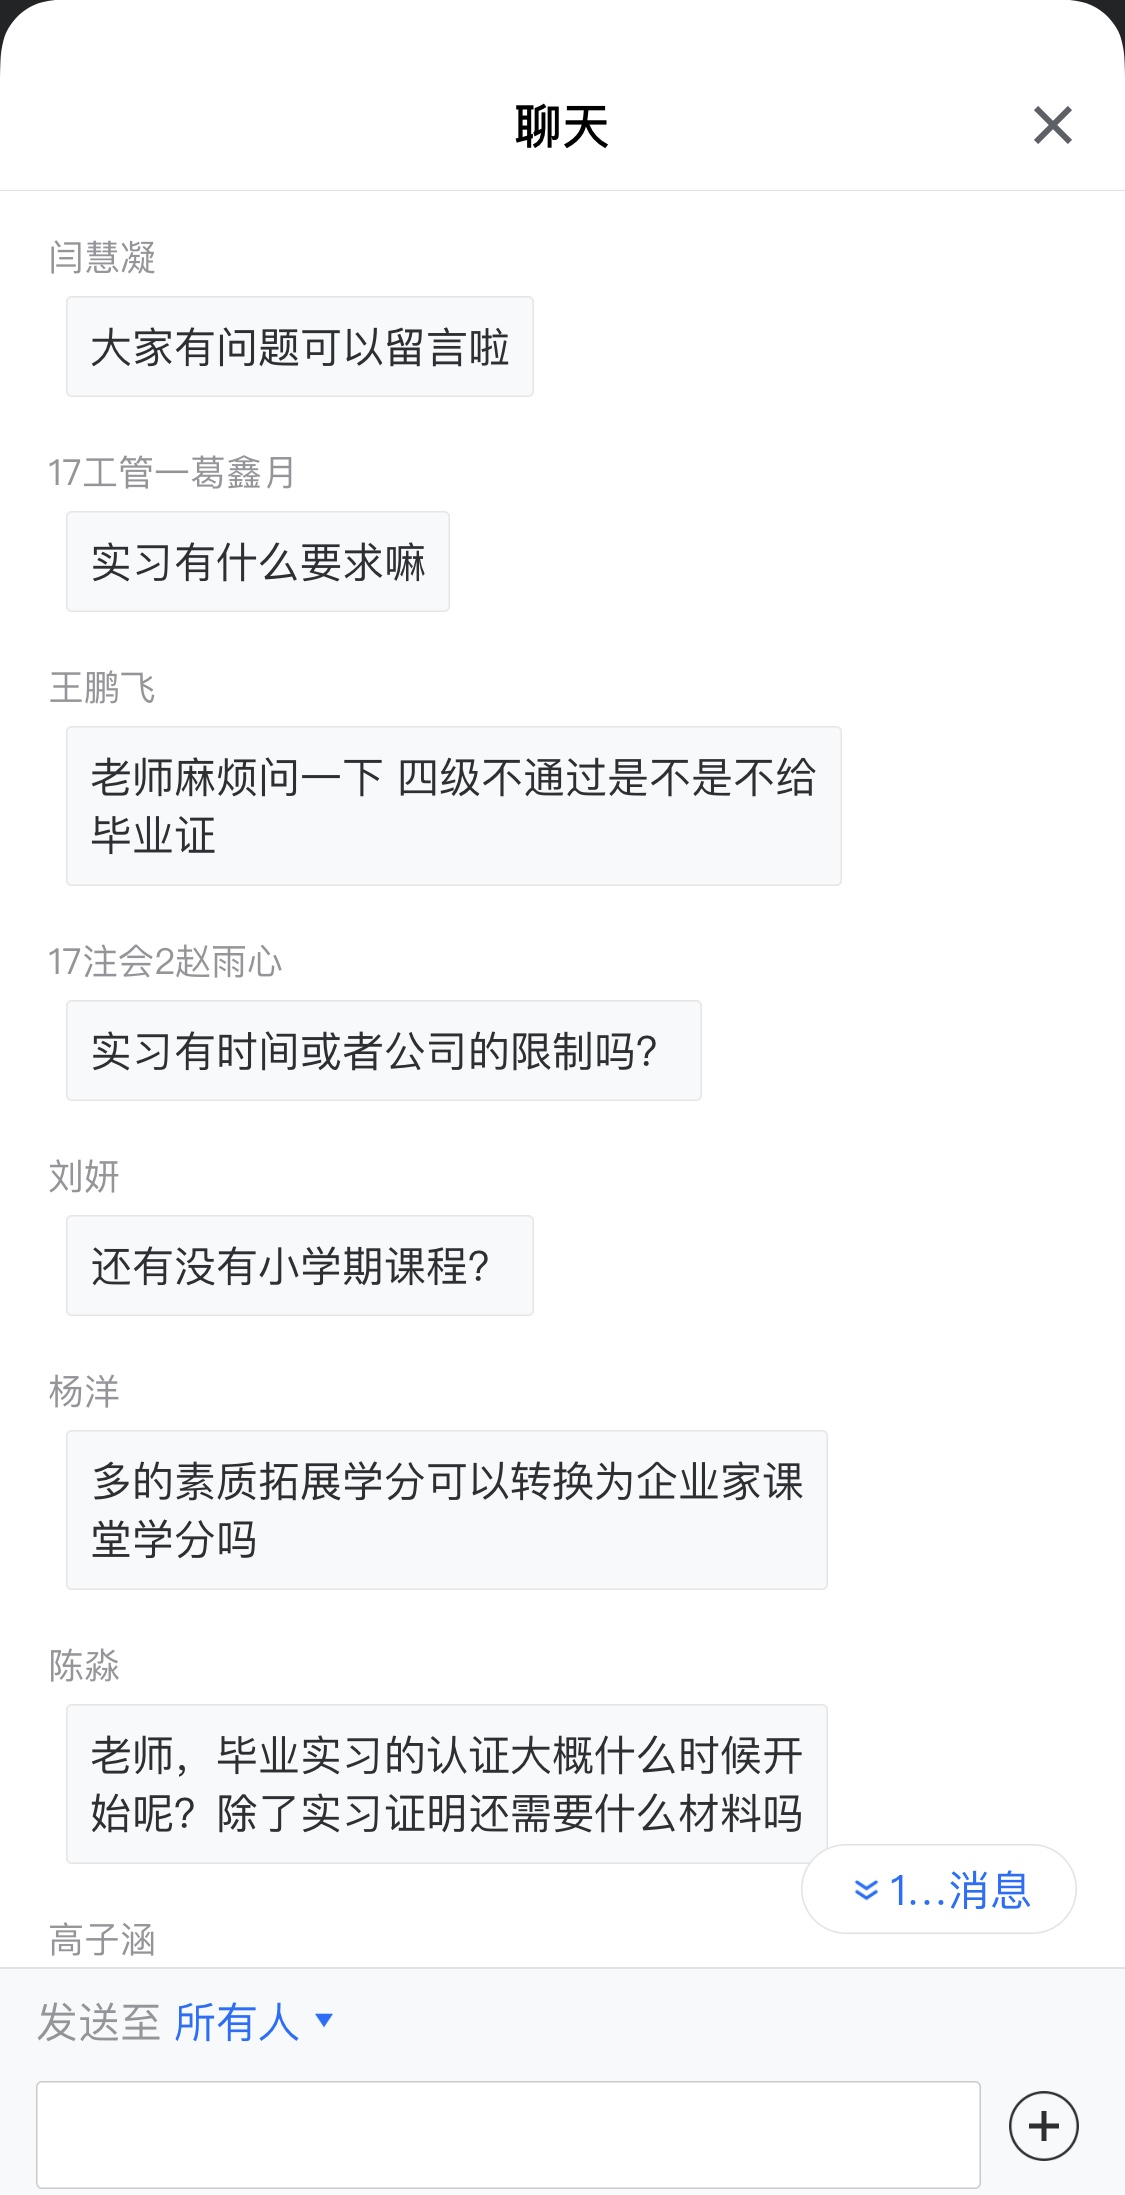The image size is (1125, 2195).
Task: Focus the message text input box
Action: [508, 2133]
